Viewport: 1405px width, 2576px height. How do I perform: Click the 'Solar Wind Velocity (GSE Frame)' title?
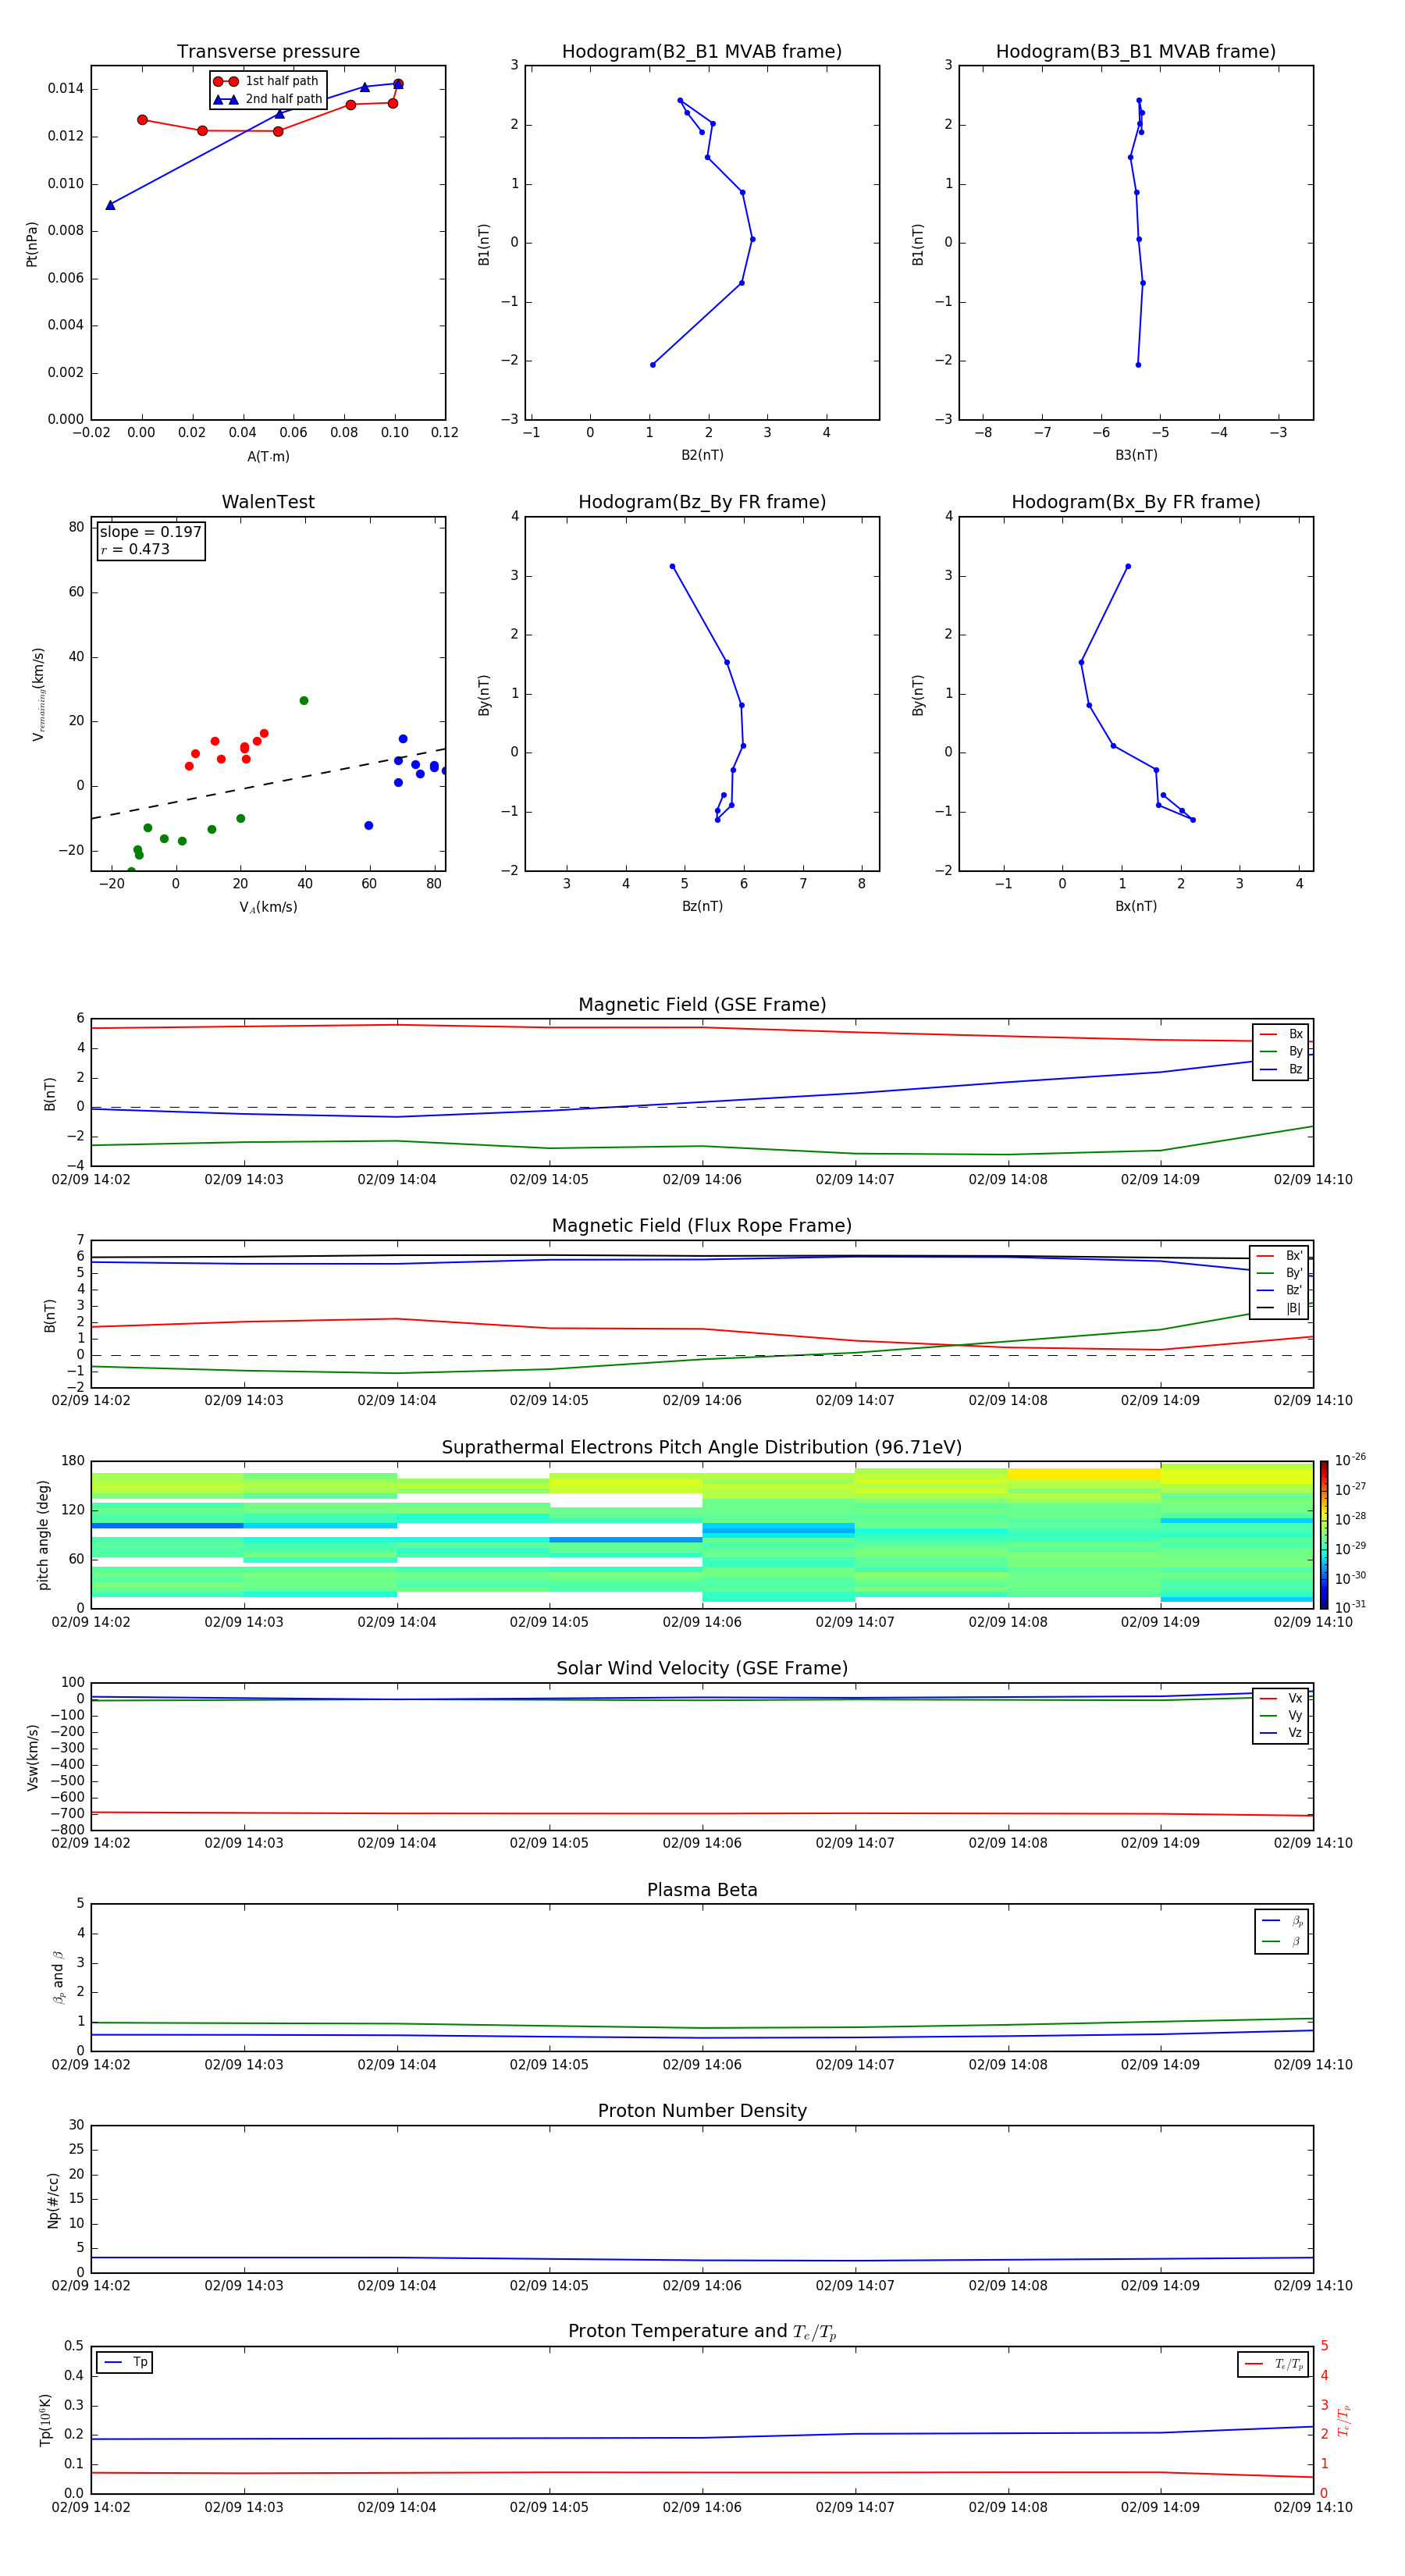tap(702, 1668)
